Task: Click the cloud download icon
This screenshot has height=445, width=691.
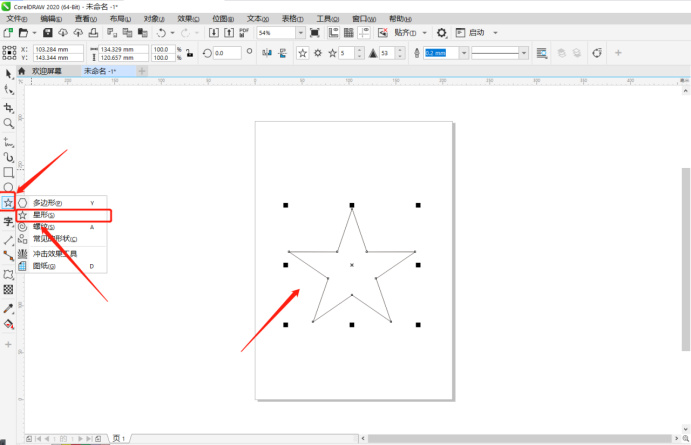Action: (63, 33)
